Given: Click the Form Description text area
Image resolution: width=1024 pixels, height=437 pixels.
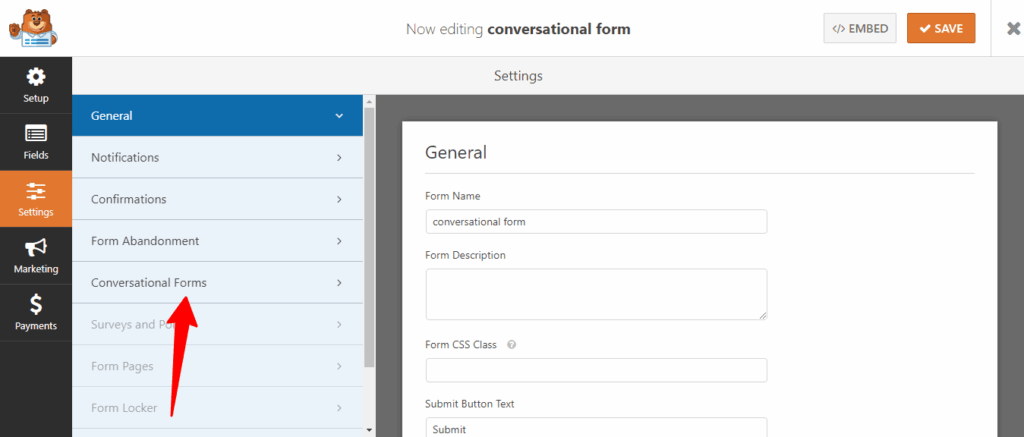Looking at the screenshot, I should 596,294.
